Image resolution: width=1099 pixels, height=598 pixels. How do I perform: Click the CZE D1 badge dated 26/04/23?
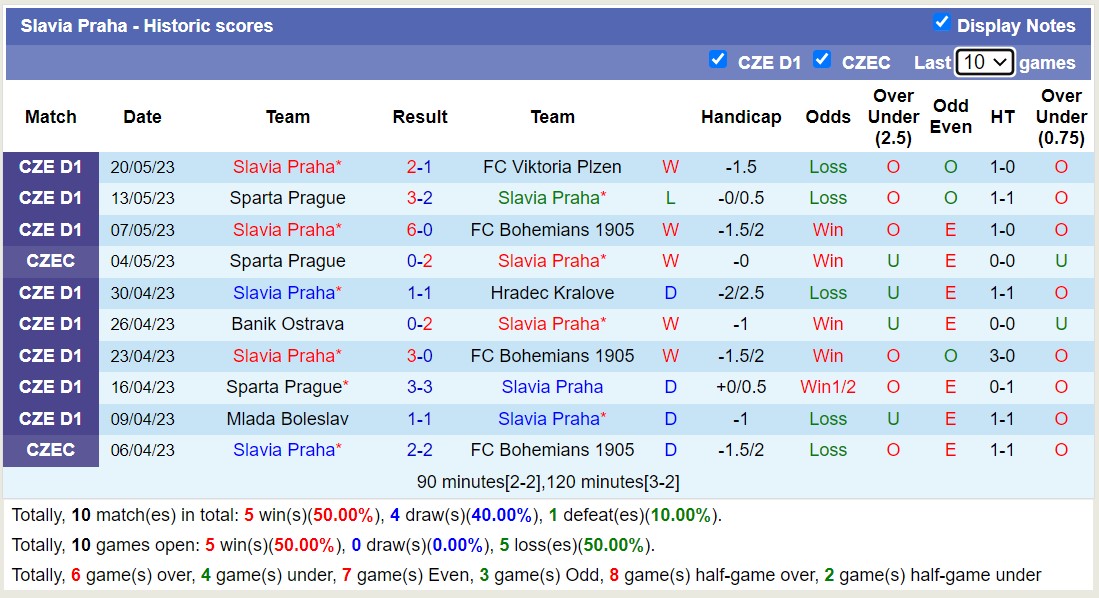point(50,324)
